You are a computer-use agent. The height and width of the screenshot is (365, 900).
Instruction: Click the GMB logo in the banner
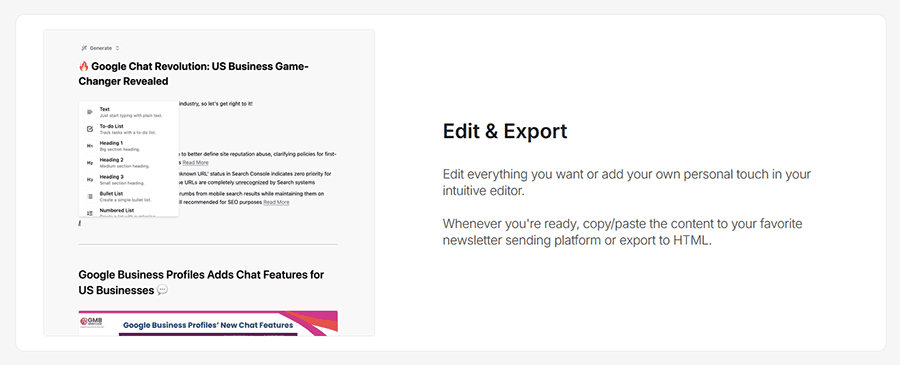click(91, 323)
